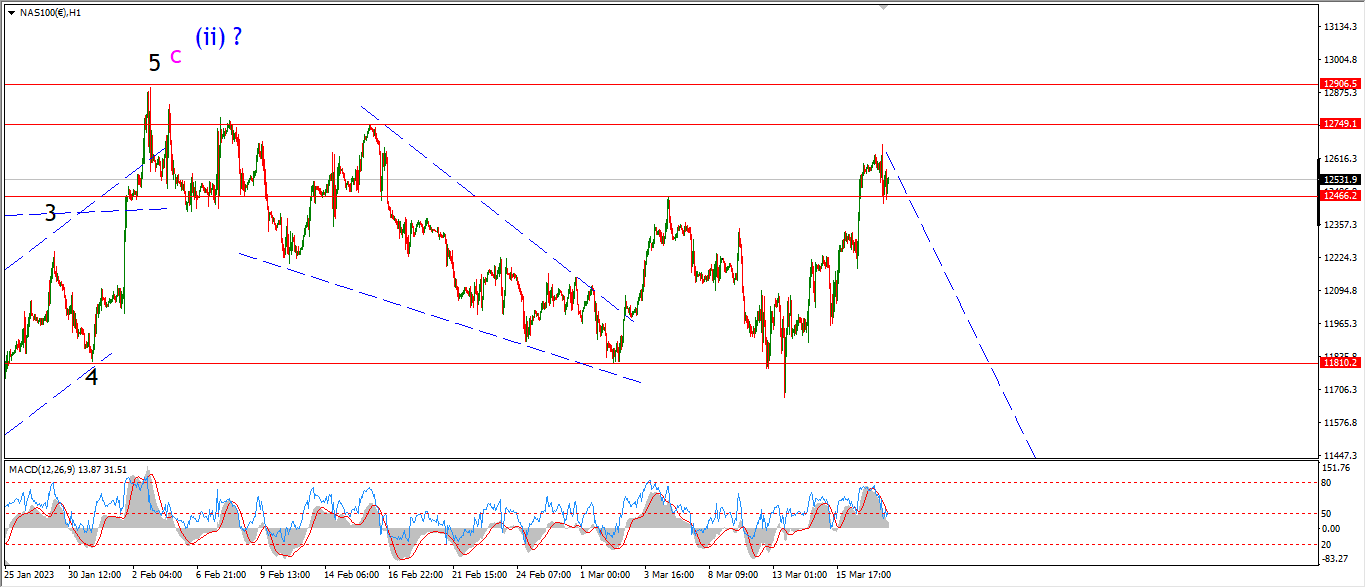The image size is (1366, 588).
Task: Click the 1 Mar 00:00 time label
Action: (x=605, y=575)
